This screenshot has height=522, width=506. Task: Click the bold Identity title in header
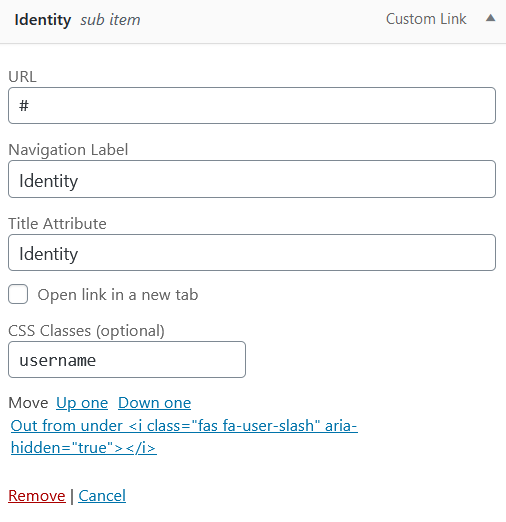coord(43,20)
